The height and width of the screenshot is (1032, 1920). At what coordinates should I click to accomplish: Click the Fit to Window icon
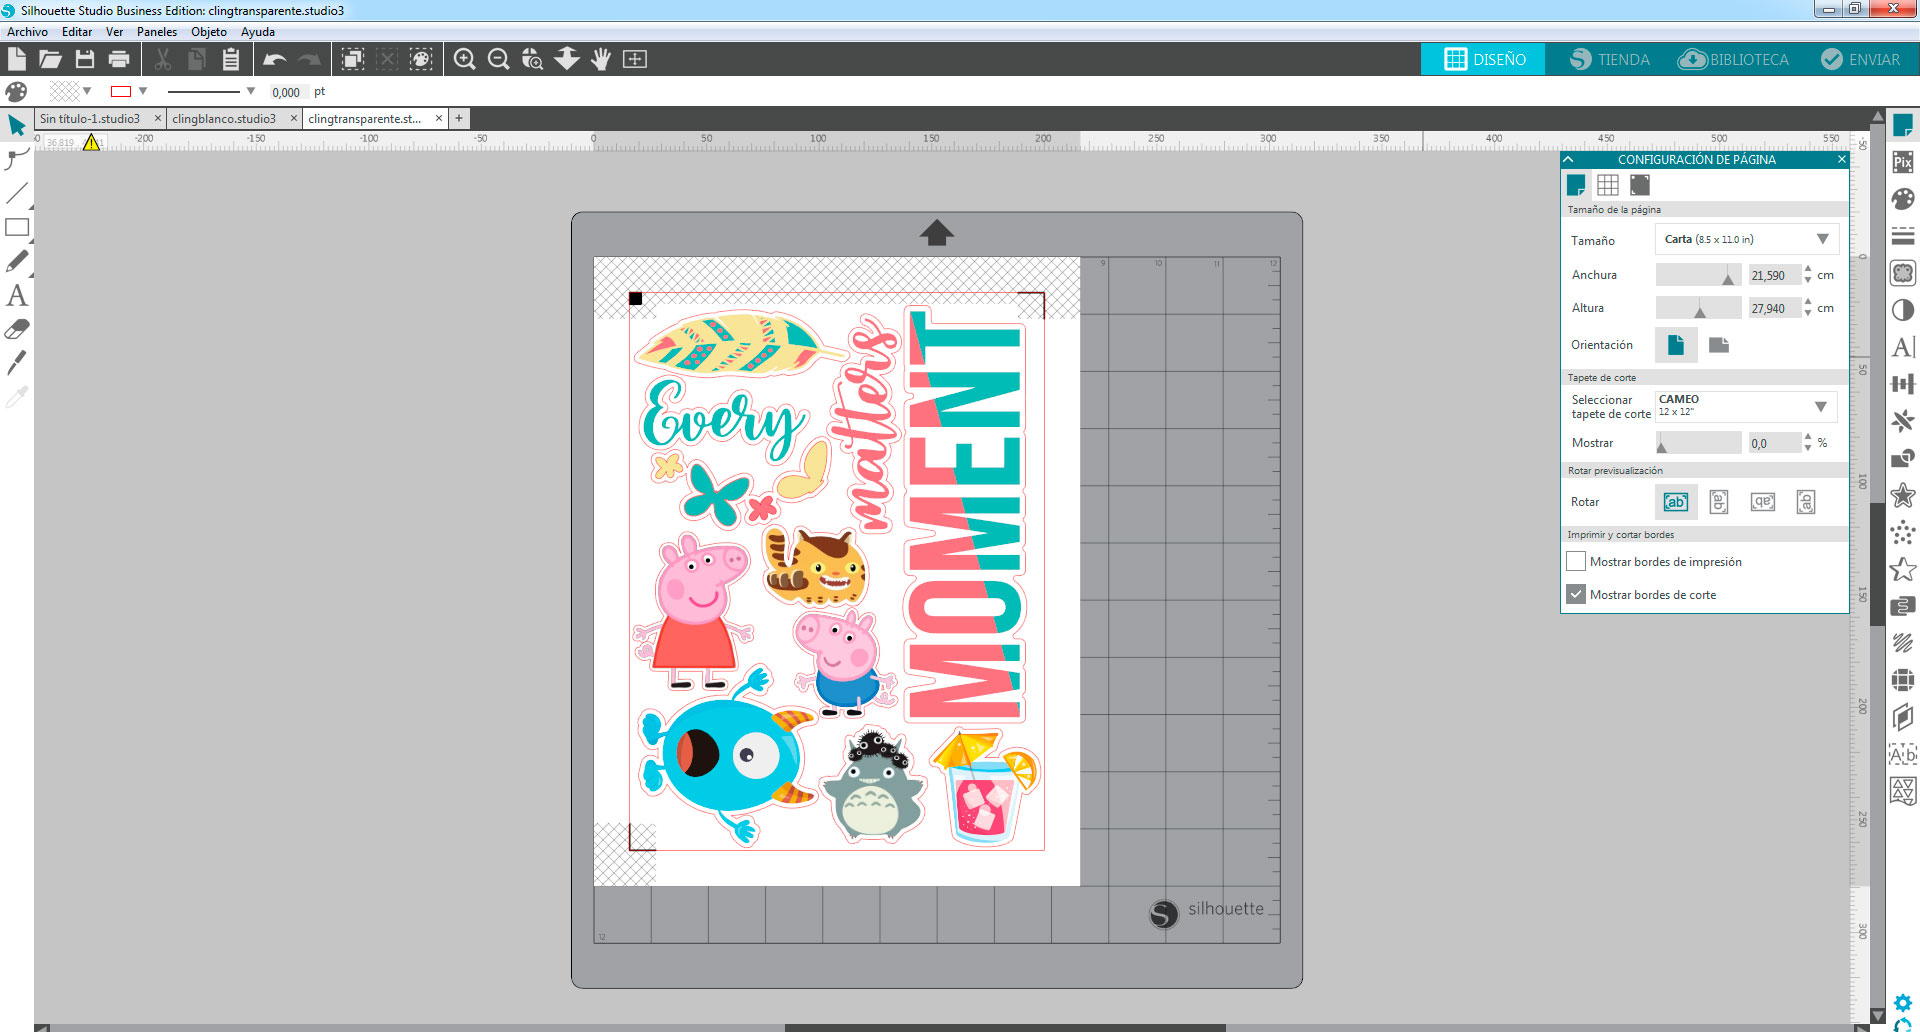click(x=635, y=59)
